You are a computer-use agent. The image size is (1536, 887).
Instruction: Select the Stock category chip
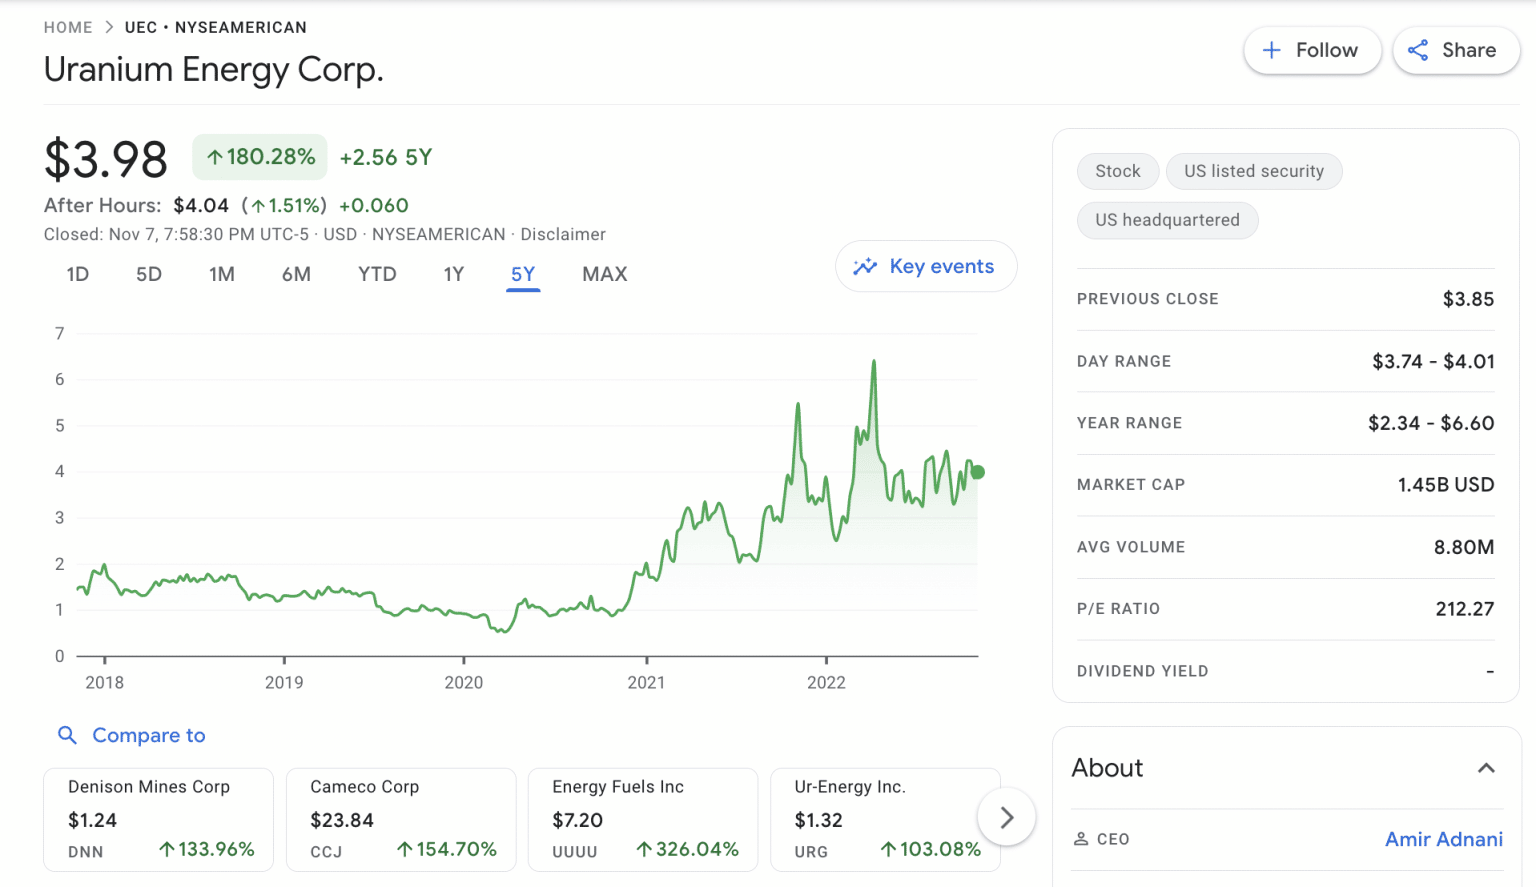coord(1117,171)
